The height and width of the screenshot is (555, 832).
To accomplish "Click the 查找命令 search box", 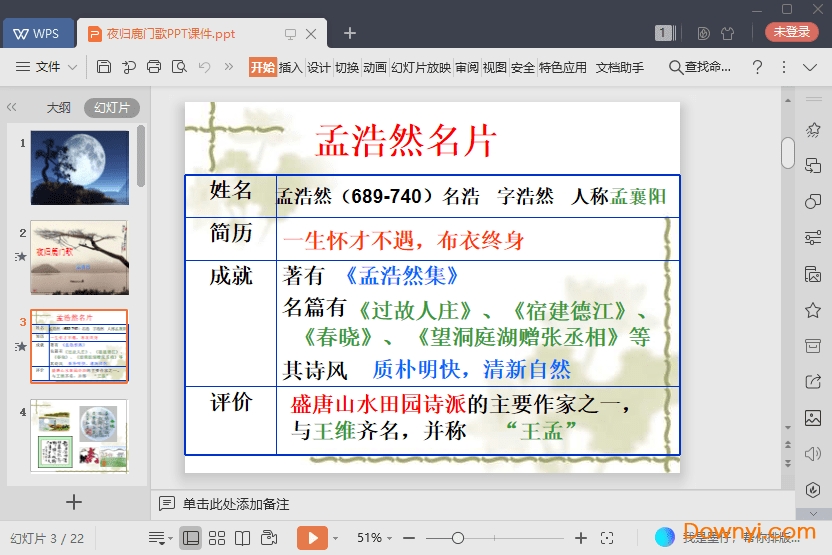I will (700, 67).
